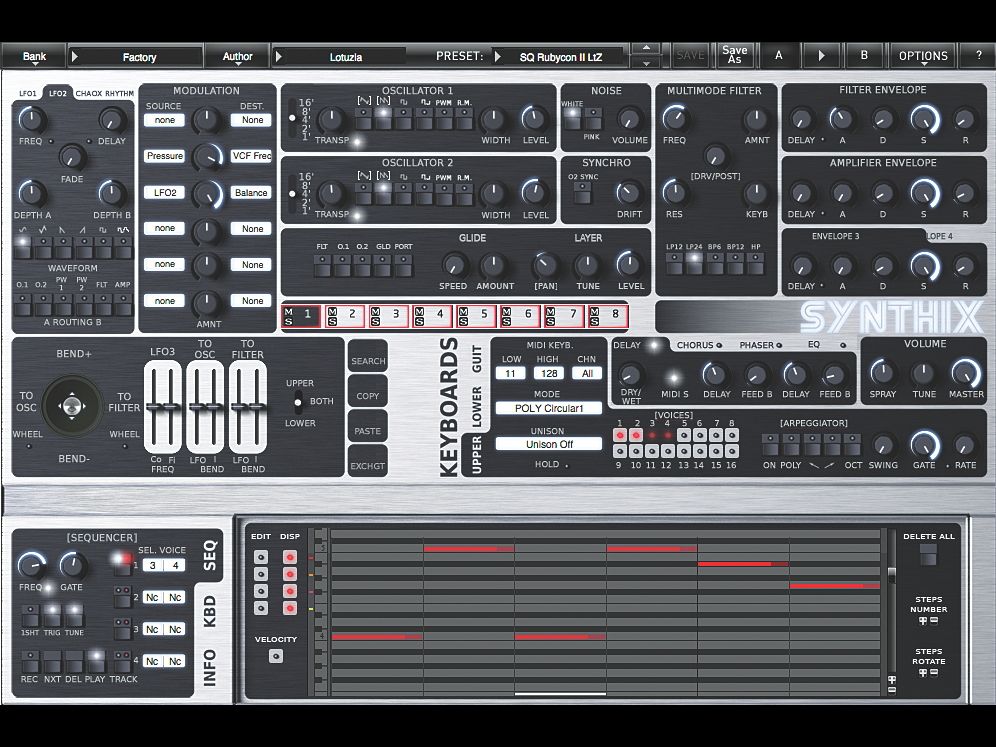This screenshot has width=996, height=747.
Task: Select the LP24 filter type
Action: (x=694, y=262)
